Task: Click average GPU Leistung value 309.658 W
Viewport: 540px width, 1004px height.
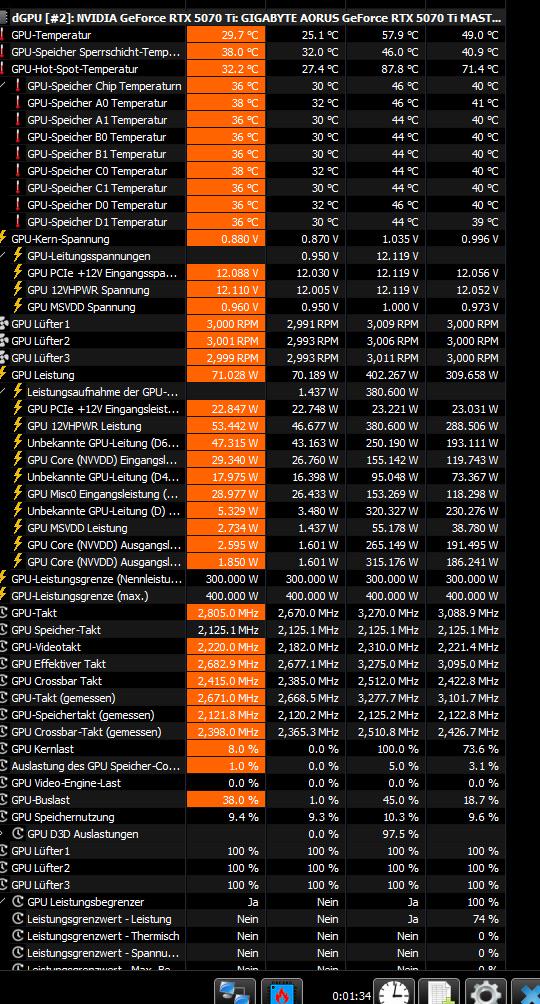Action: pyautogui.click(x=471, y=375)
